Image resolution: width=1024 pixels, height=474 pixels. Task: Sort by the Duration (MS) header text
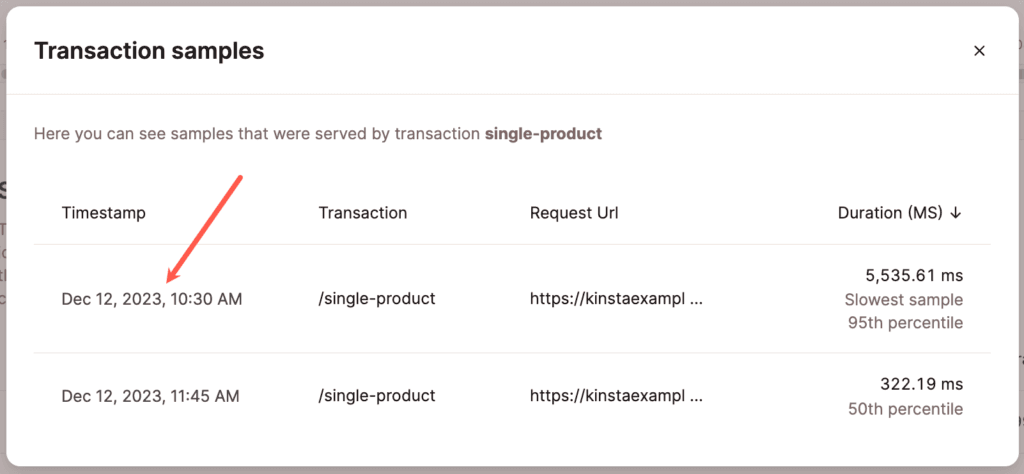pos(890,213)
